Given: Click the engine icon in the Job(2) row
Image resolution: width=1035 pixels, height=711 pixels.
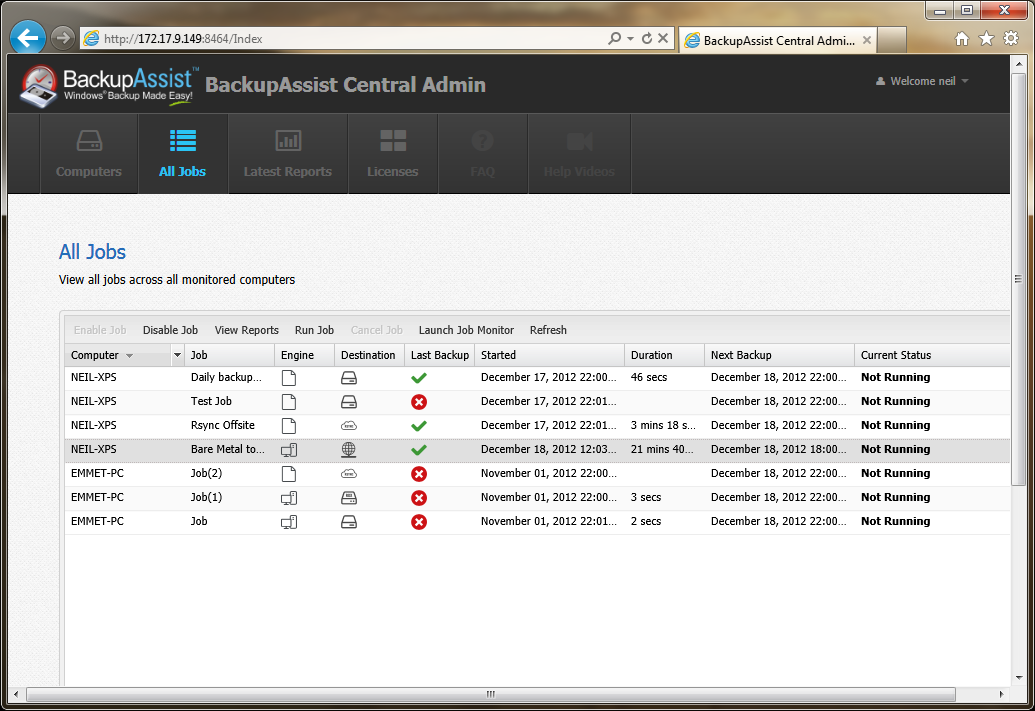Looking at the screenshot, I should 288,474.
